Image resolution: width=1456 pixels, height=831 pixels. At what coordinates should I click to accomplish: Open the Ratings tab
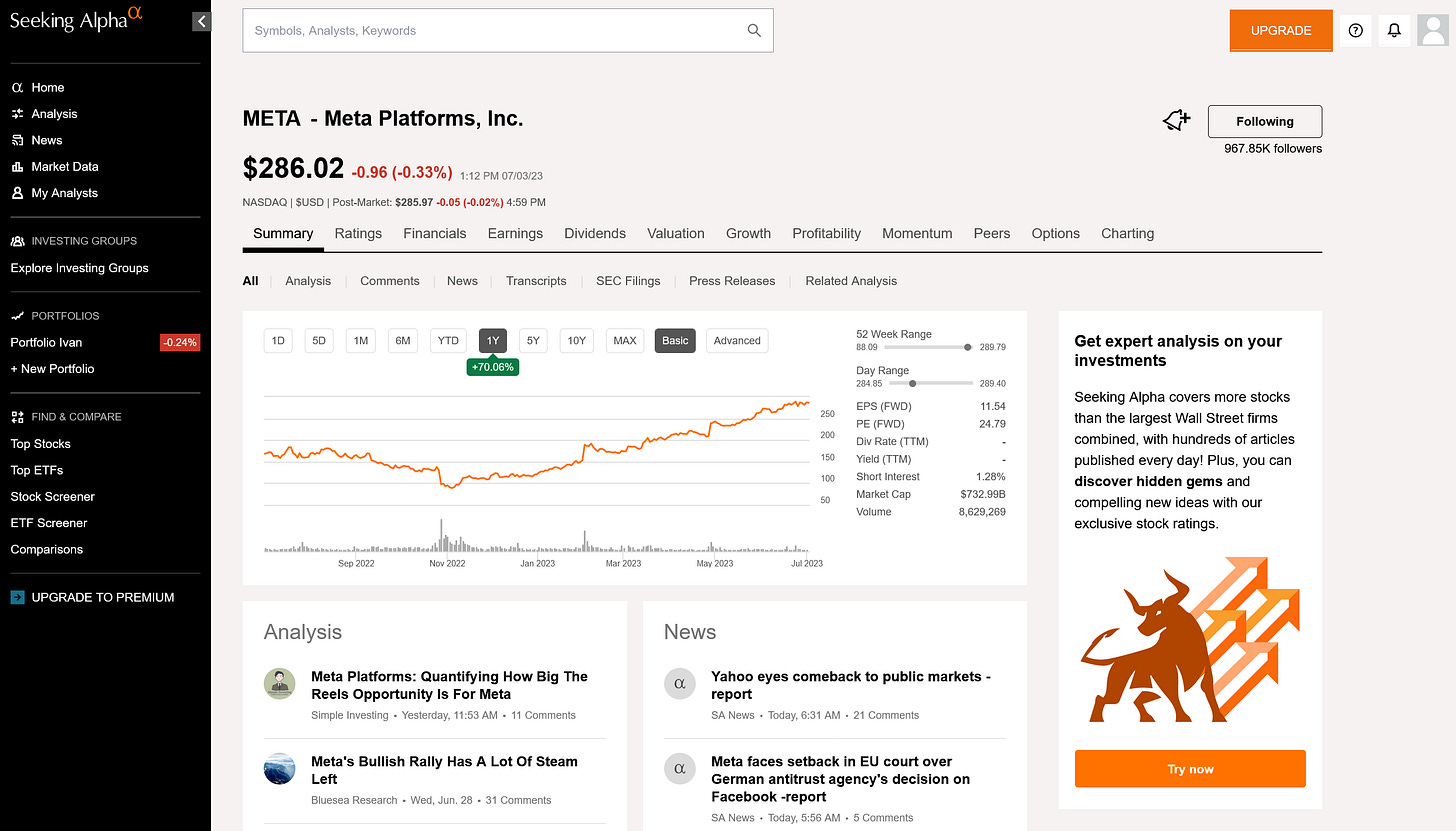click(358, 233)
